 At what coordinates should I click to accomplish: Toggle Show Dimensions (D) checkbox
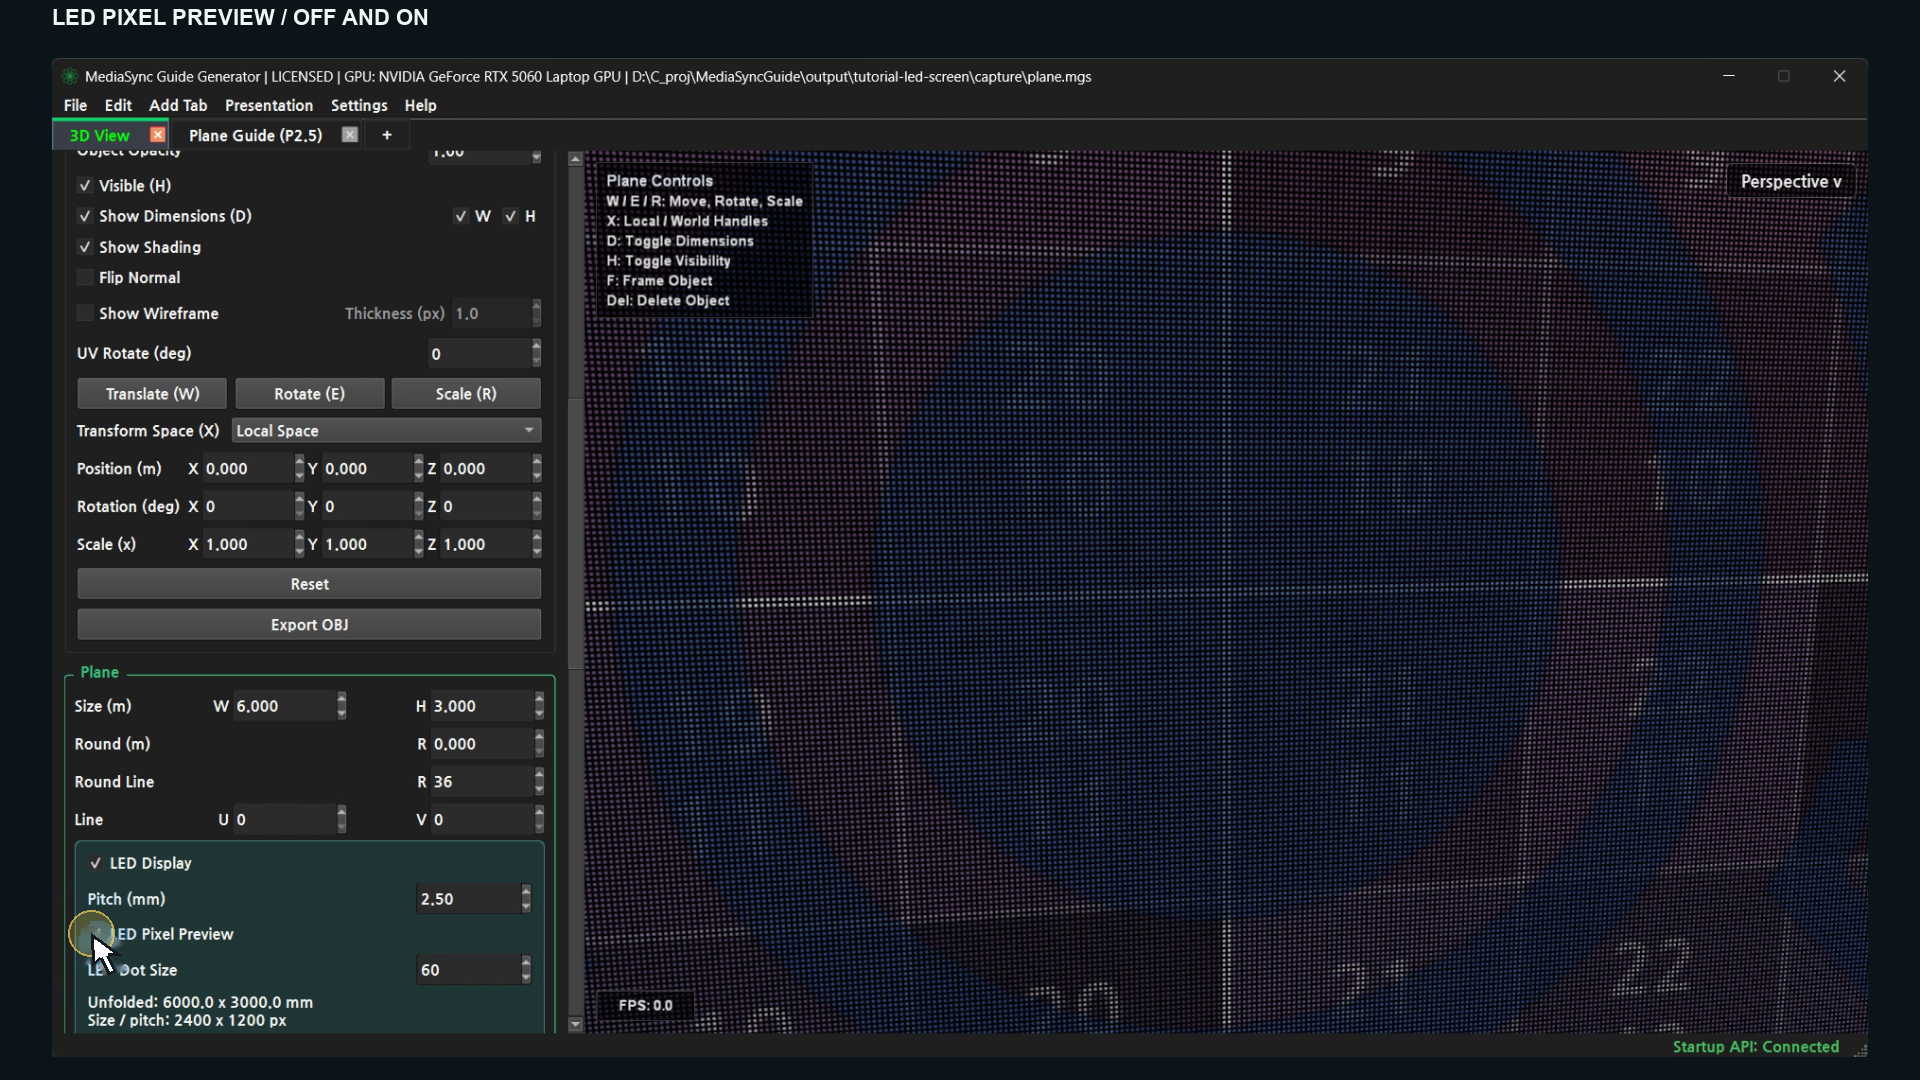[85, 216]
